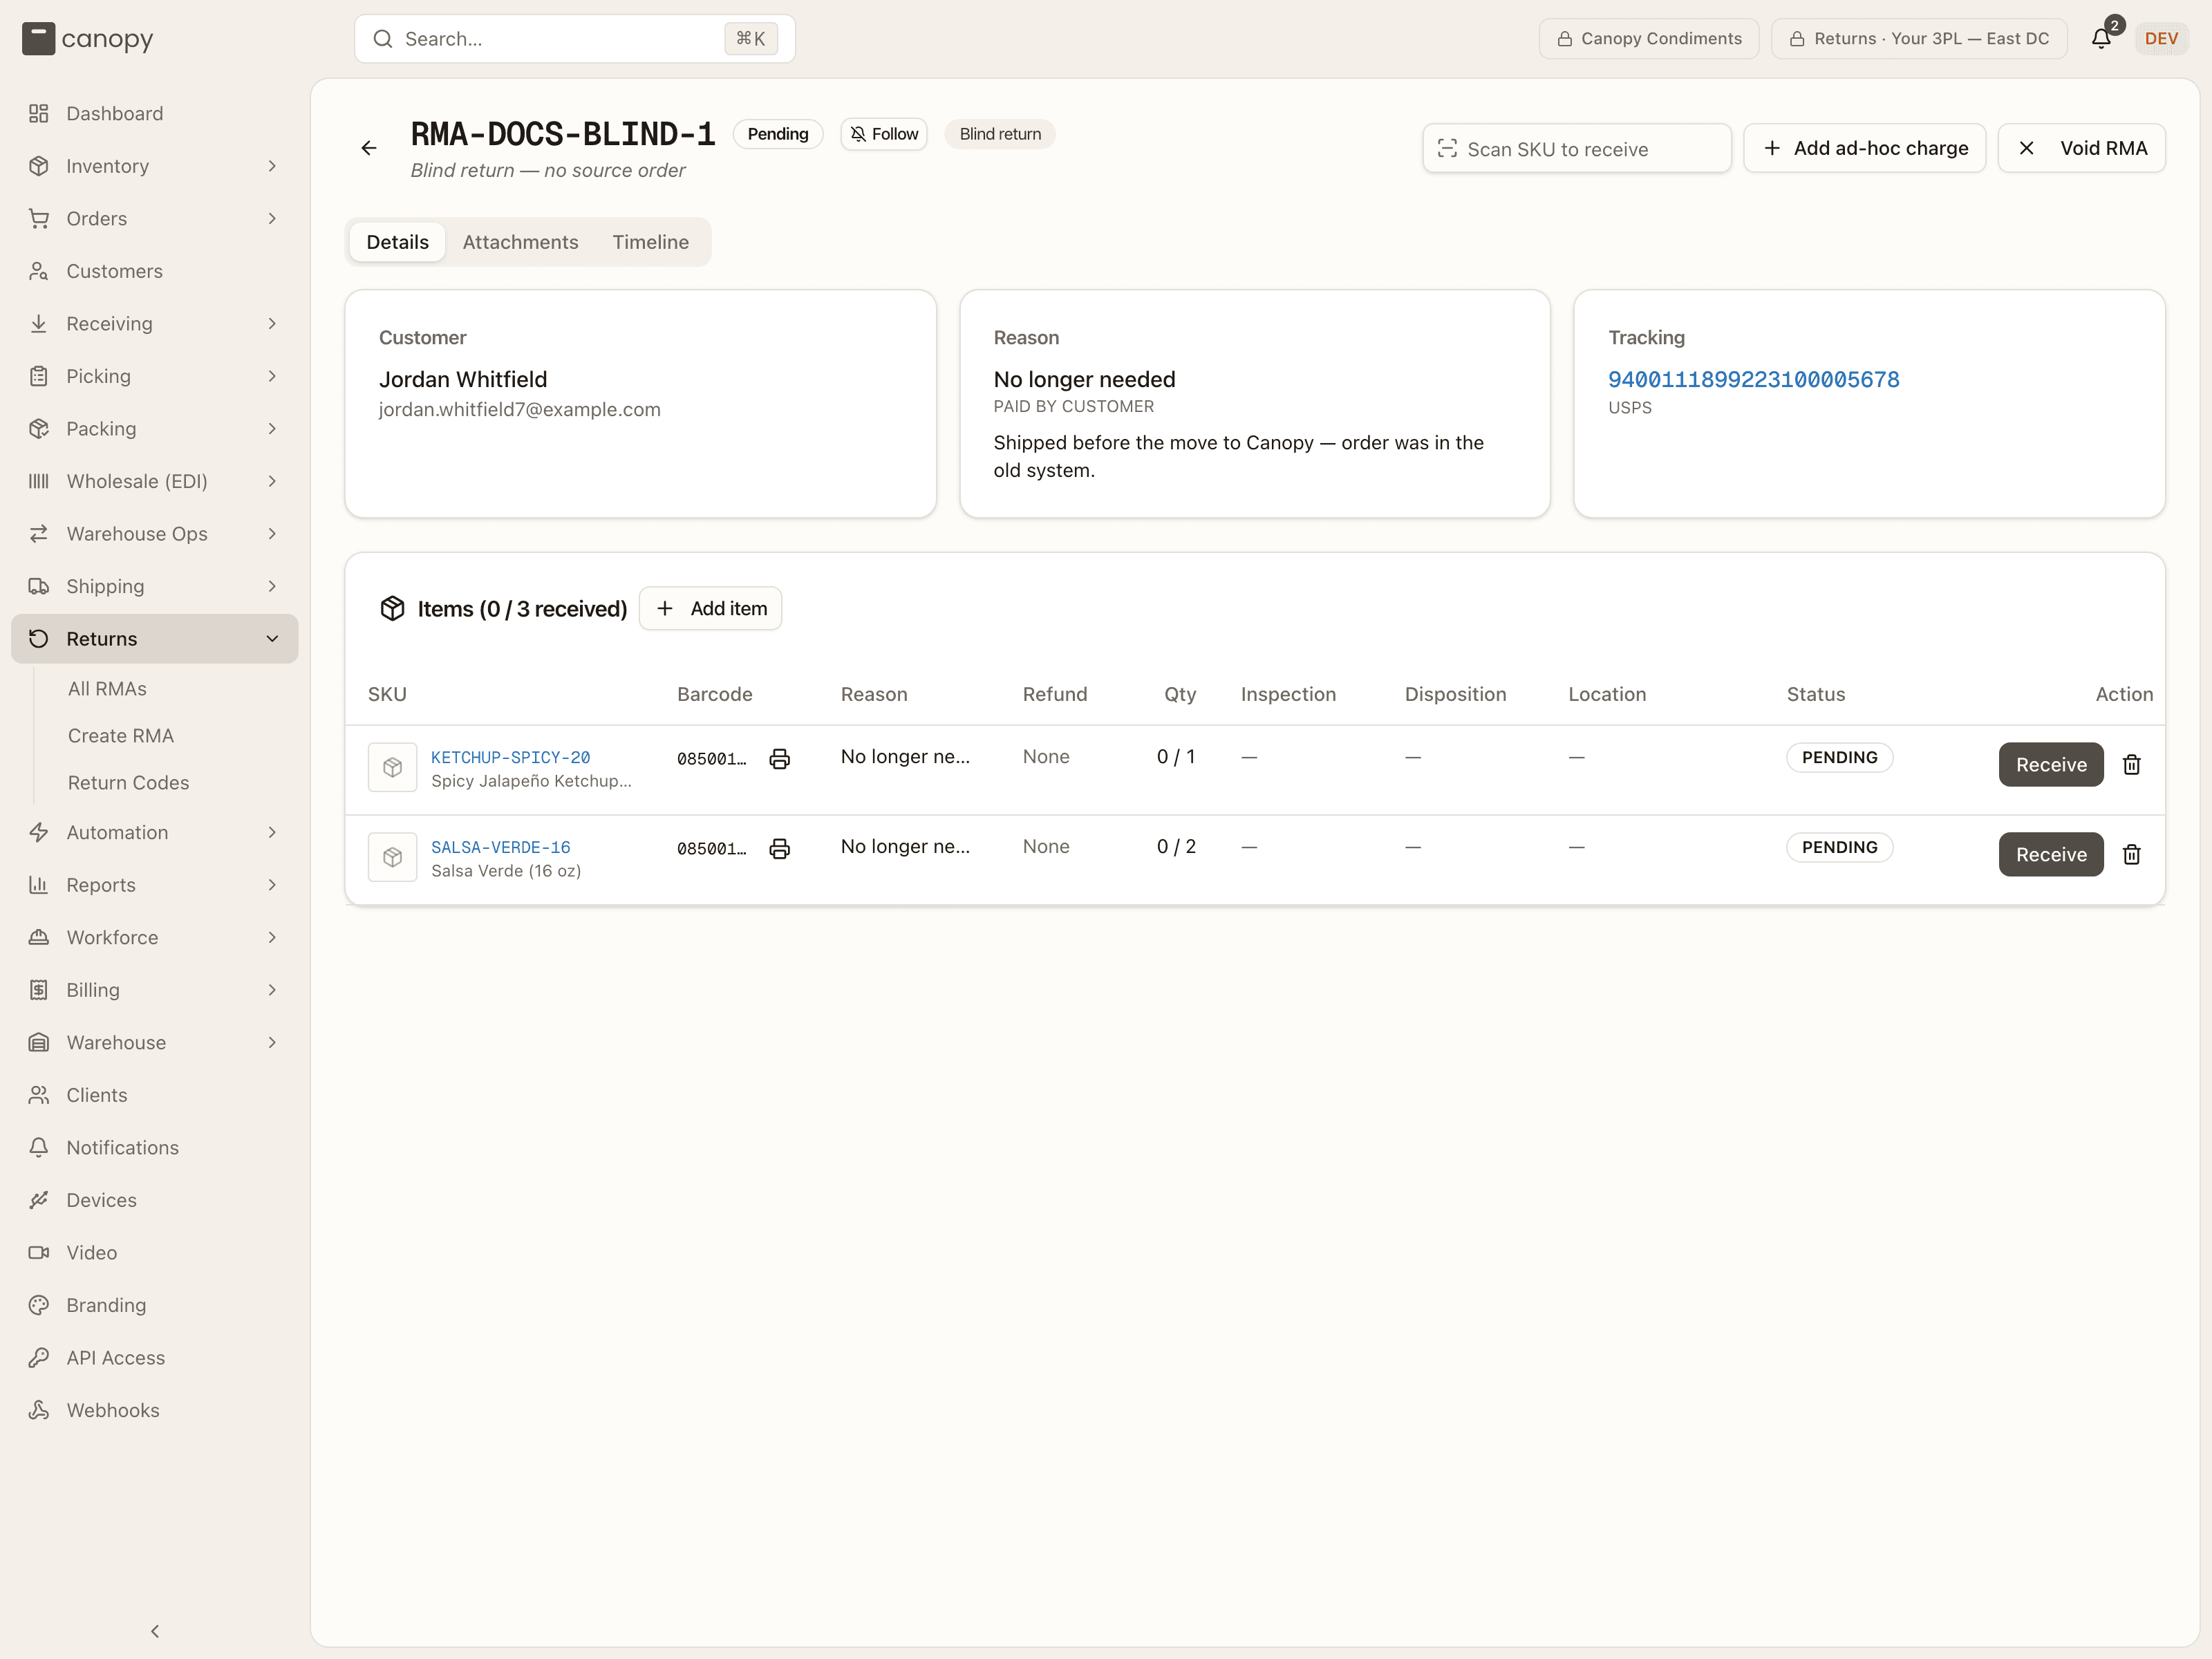The width and height of the screenshot is (2212, 1659).
Task: Expand the Reports menu
Action: pyautogui.click(x=155, y=885)
